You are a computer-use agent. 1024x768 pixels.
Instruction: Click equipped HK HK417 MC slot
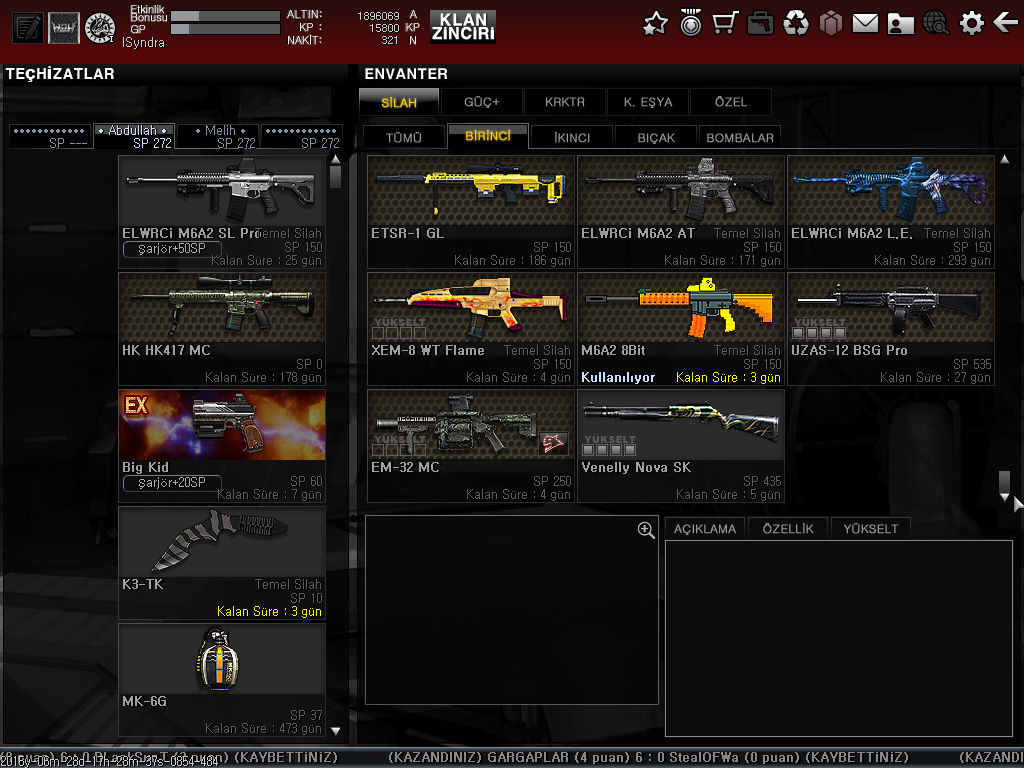[222, 328]
